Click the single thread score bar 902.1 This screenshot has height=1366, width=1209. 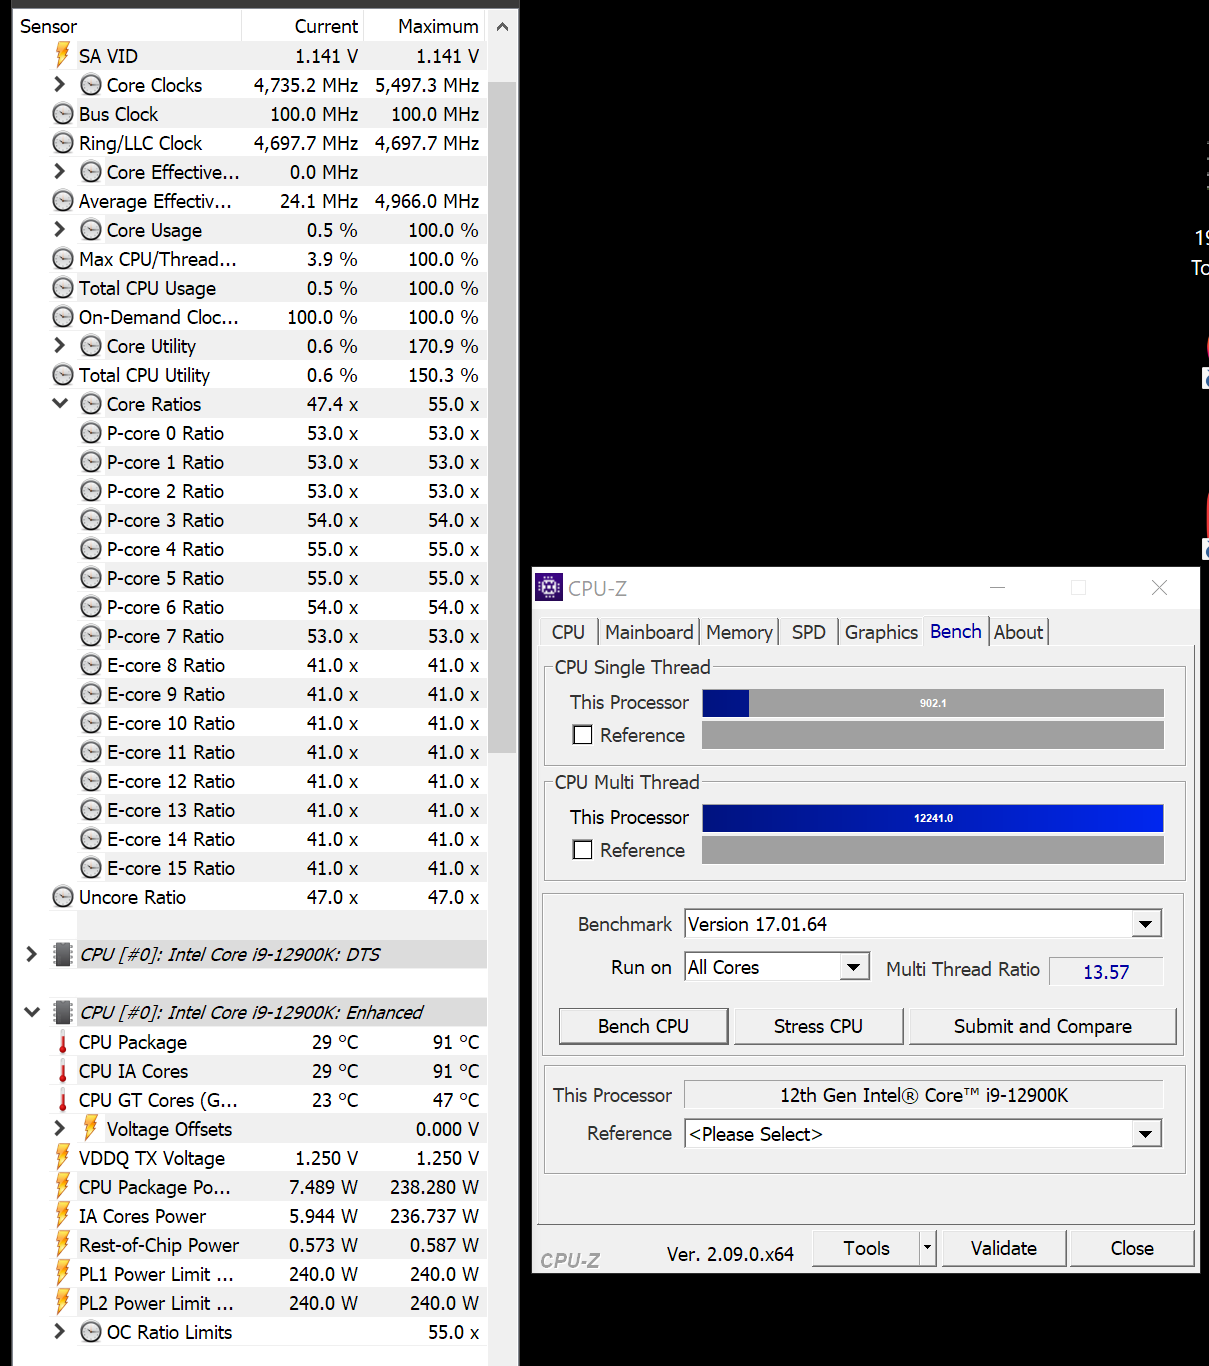[933, 703]
